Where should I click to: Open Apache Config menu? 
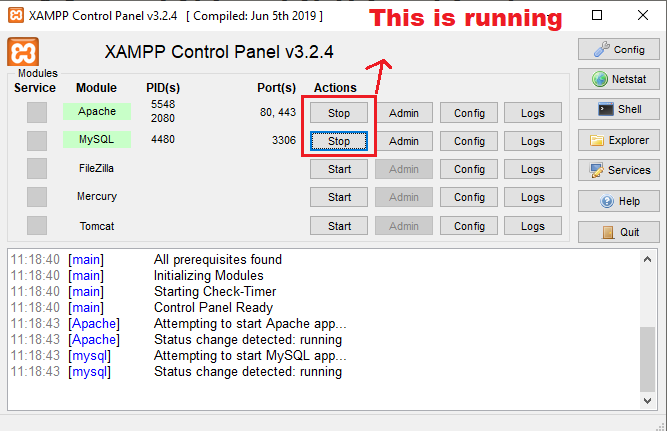pyautogui.click(x=469, y=113)
